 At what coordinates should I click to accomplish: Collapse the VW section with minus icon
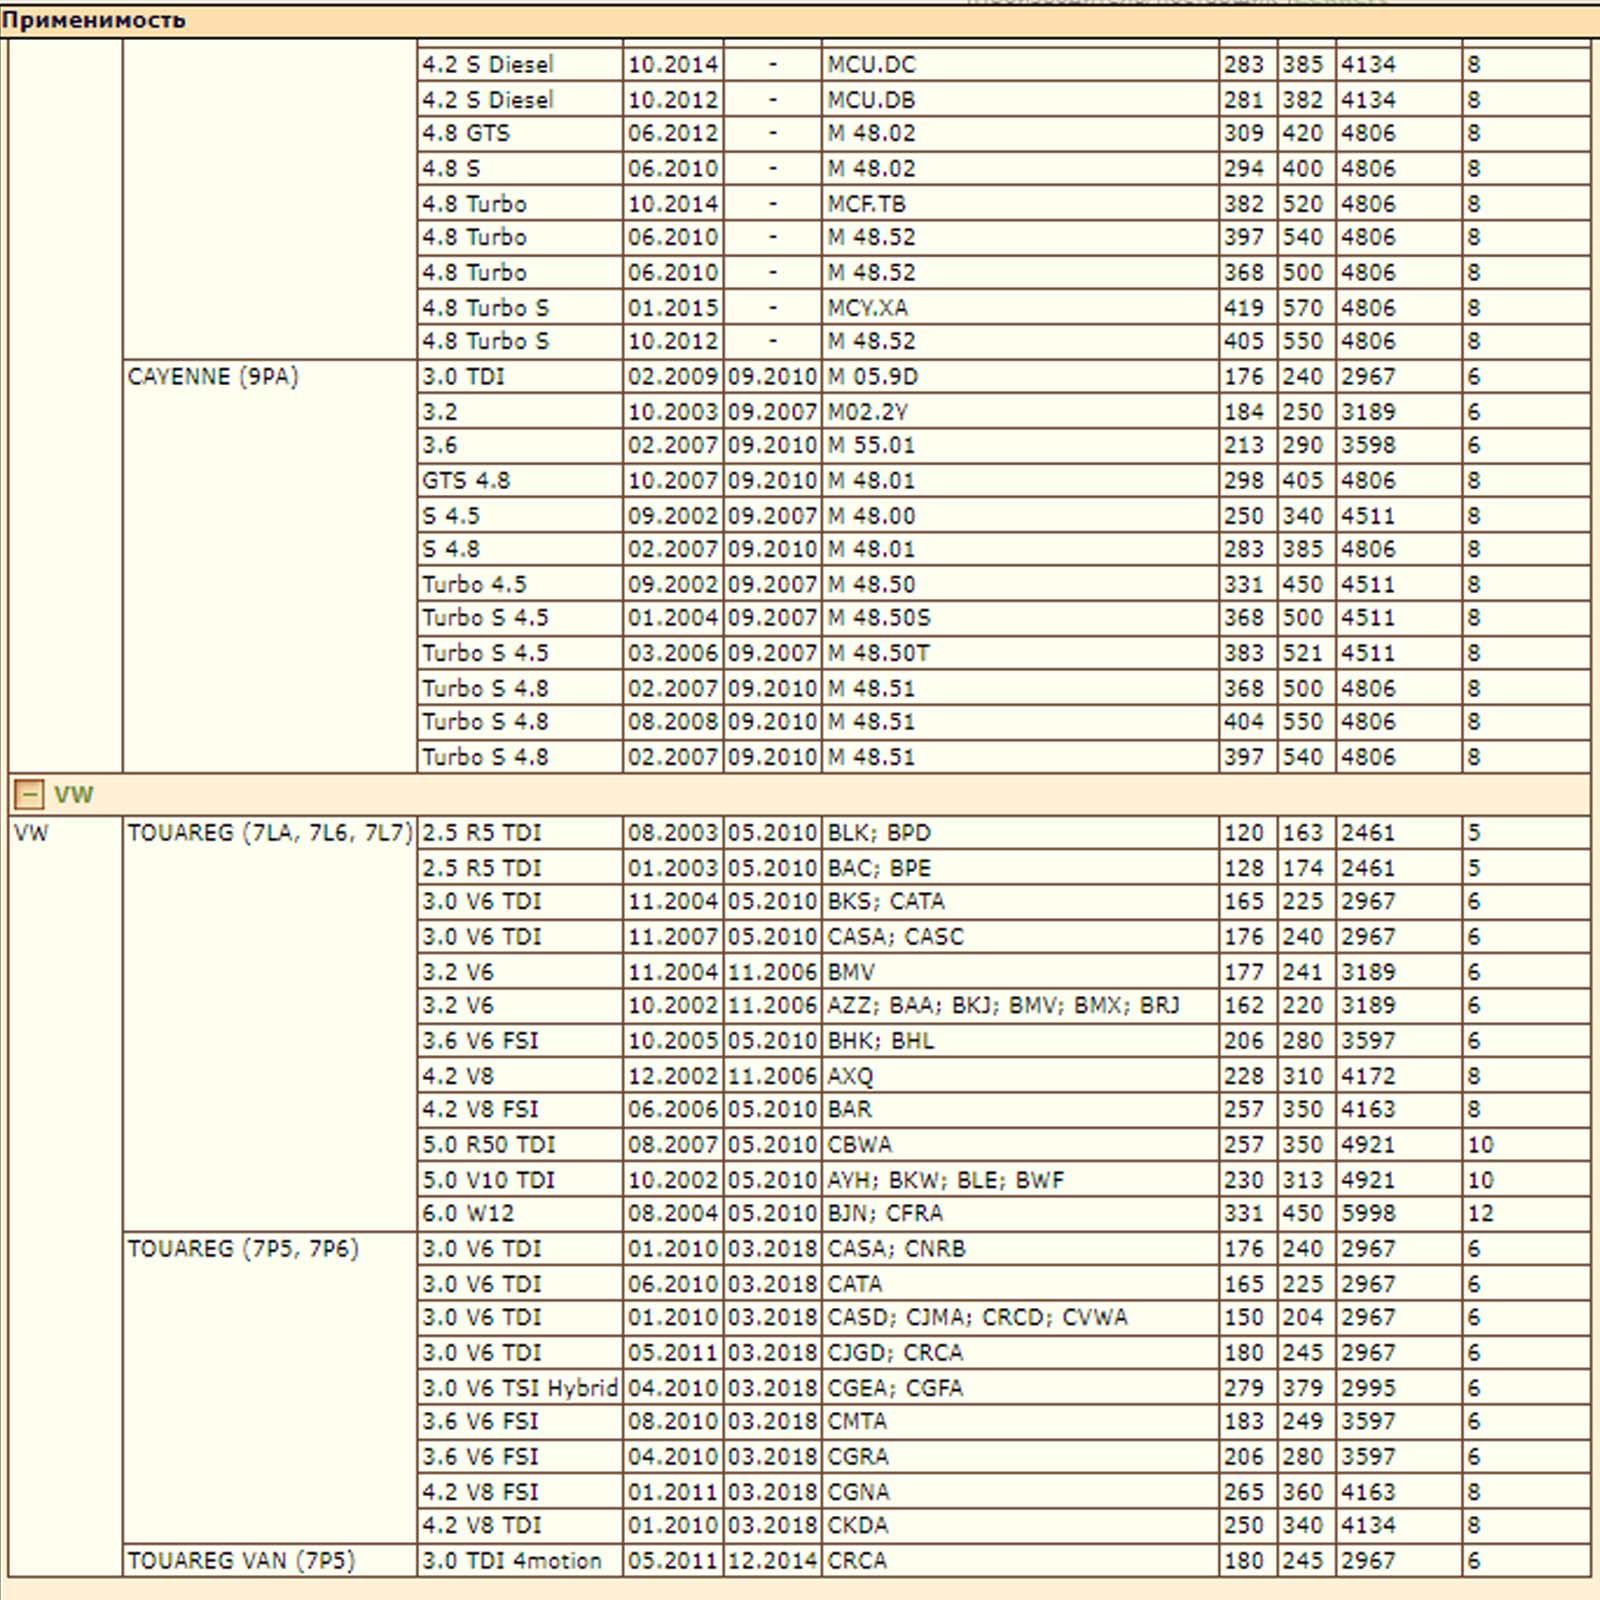click(28, 795)
